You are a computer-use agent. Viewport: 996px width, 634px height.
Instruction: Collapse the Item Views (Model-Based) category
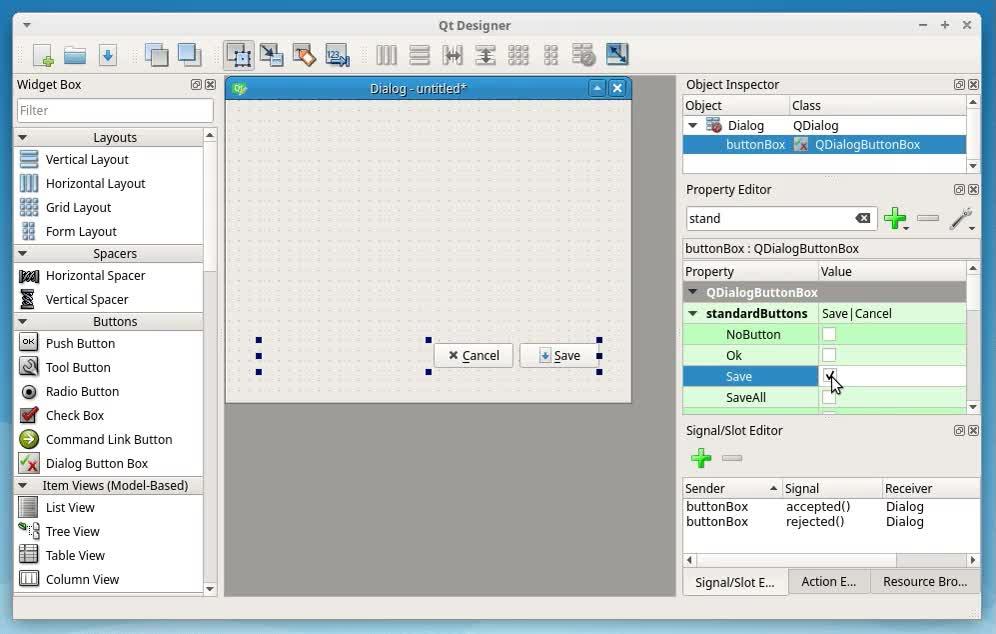[x=23, y=485]
